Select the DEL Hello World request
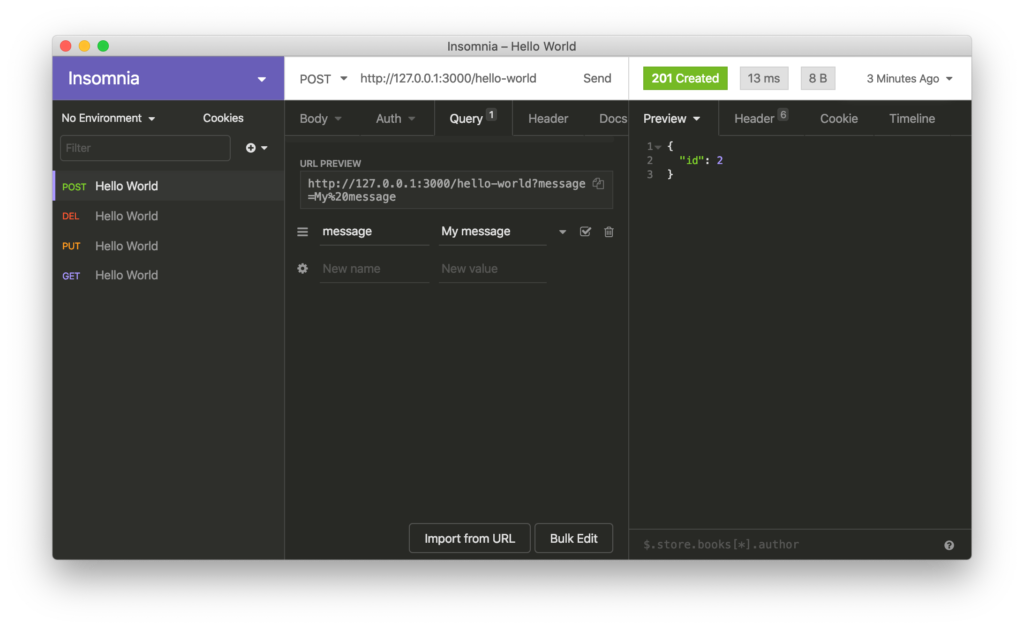1024x629 pixels. tap(168, 216)
